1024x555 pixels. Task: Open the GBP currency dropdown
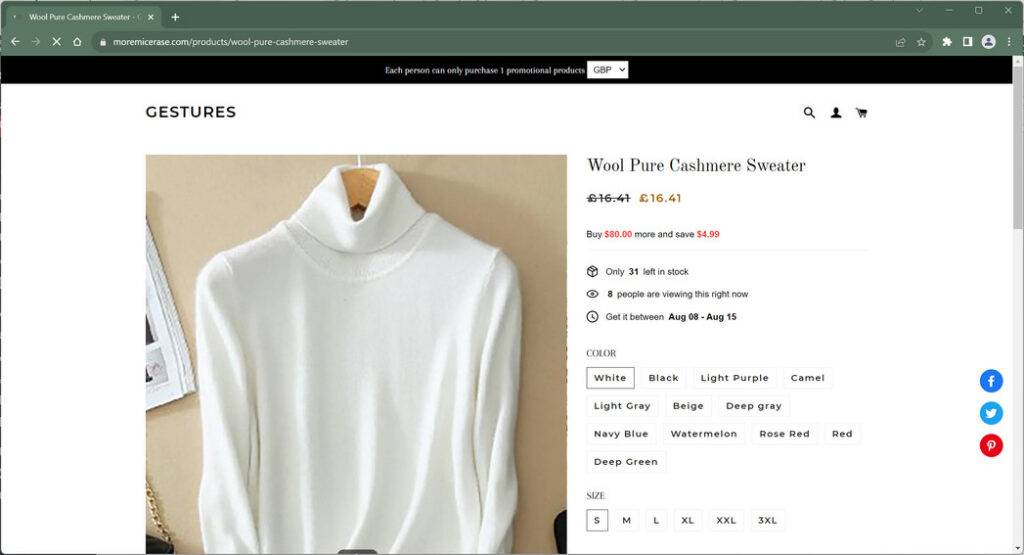click(608, 70)
